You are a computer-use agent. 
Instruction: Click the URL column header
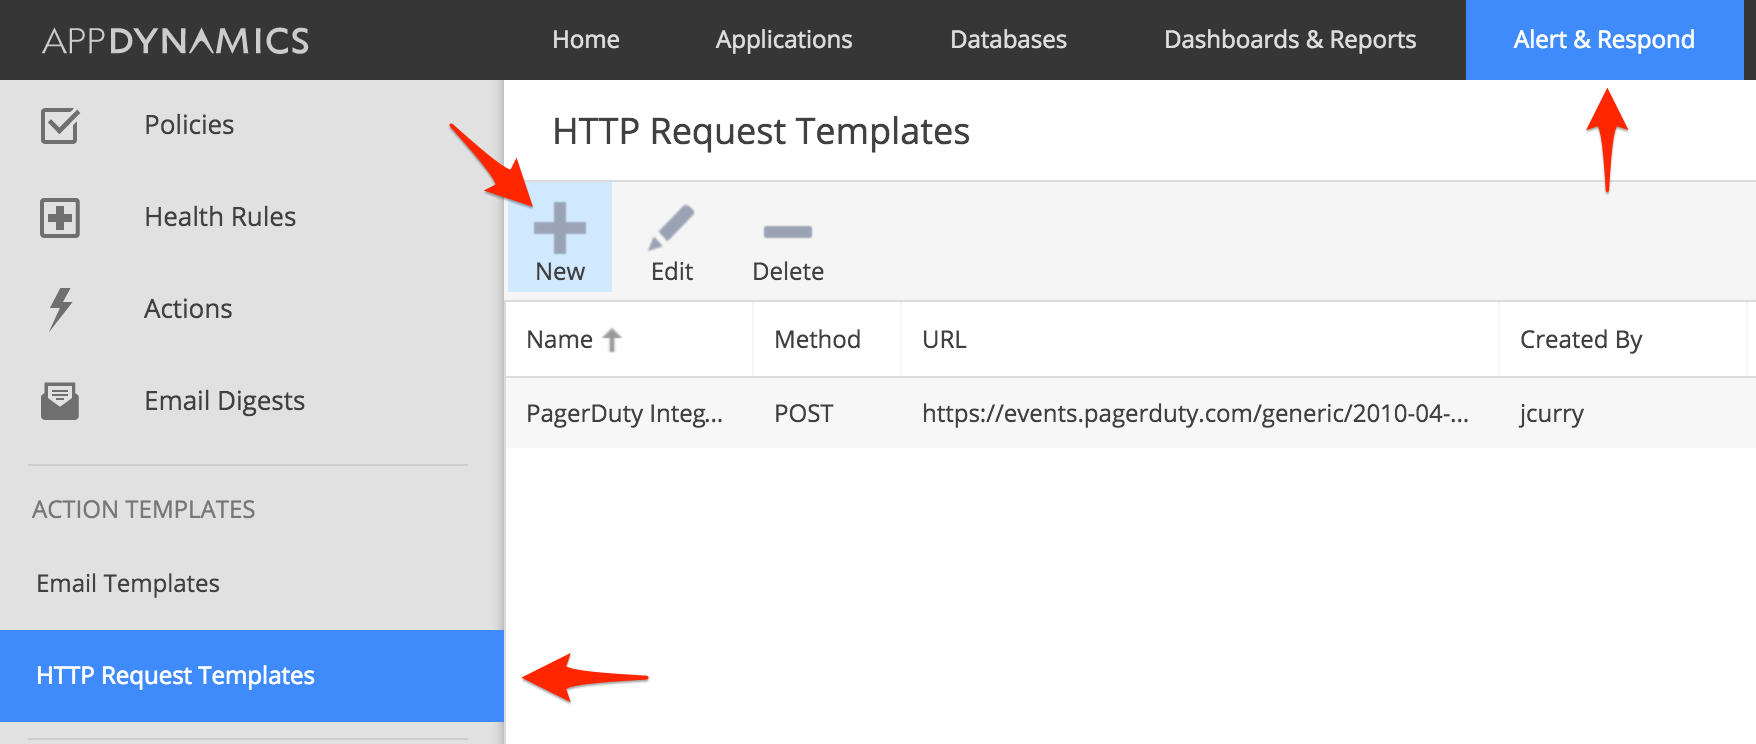tap(944, 340)
